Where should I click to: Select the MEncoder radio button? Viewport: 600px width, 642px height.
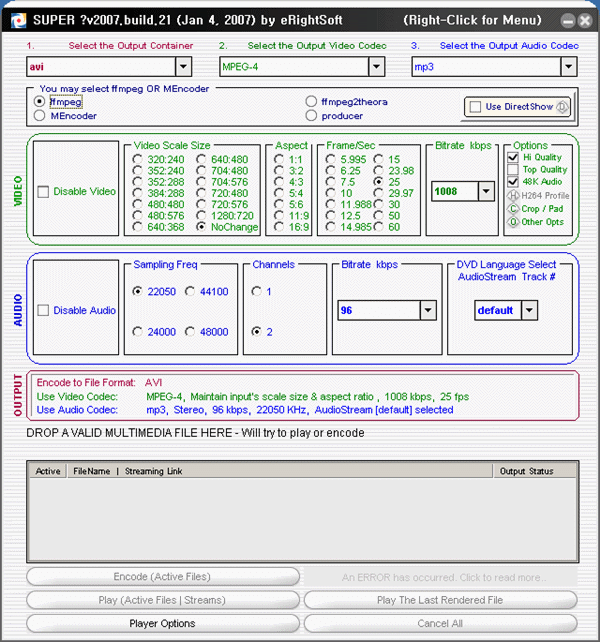pos(39,115)
